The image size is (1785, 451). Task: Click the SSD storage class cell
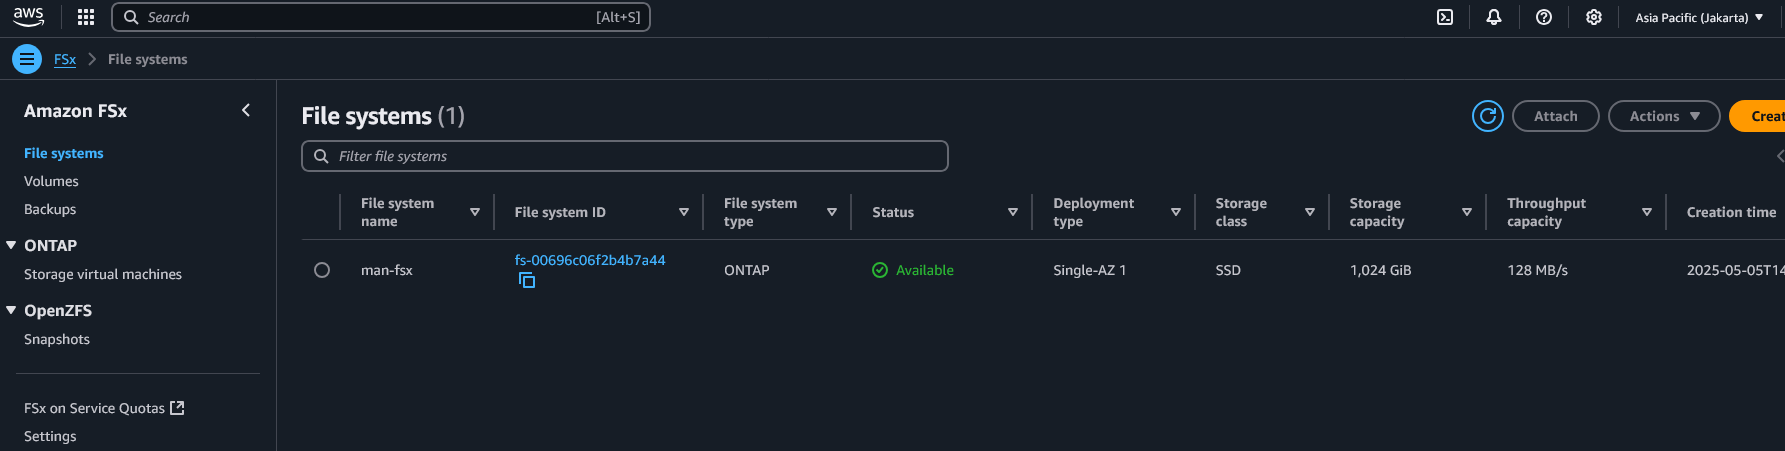pos(1228,270)
